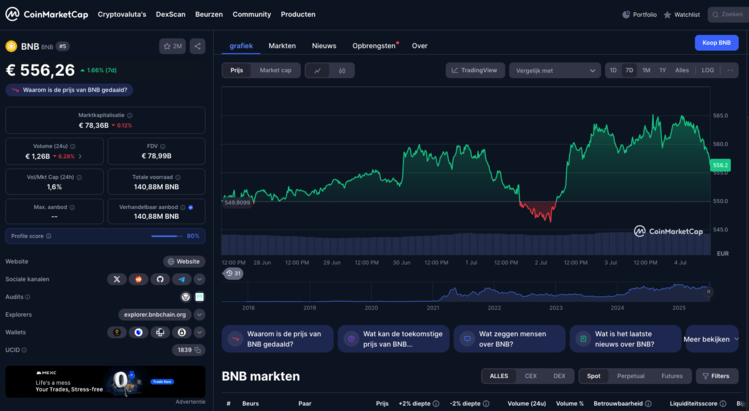Open the Beurzen menu
749x411 pixels.
(x=209, y=15)
